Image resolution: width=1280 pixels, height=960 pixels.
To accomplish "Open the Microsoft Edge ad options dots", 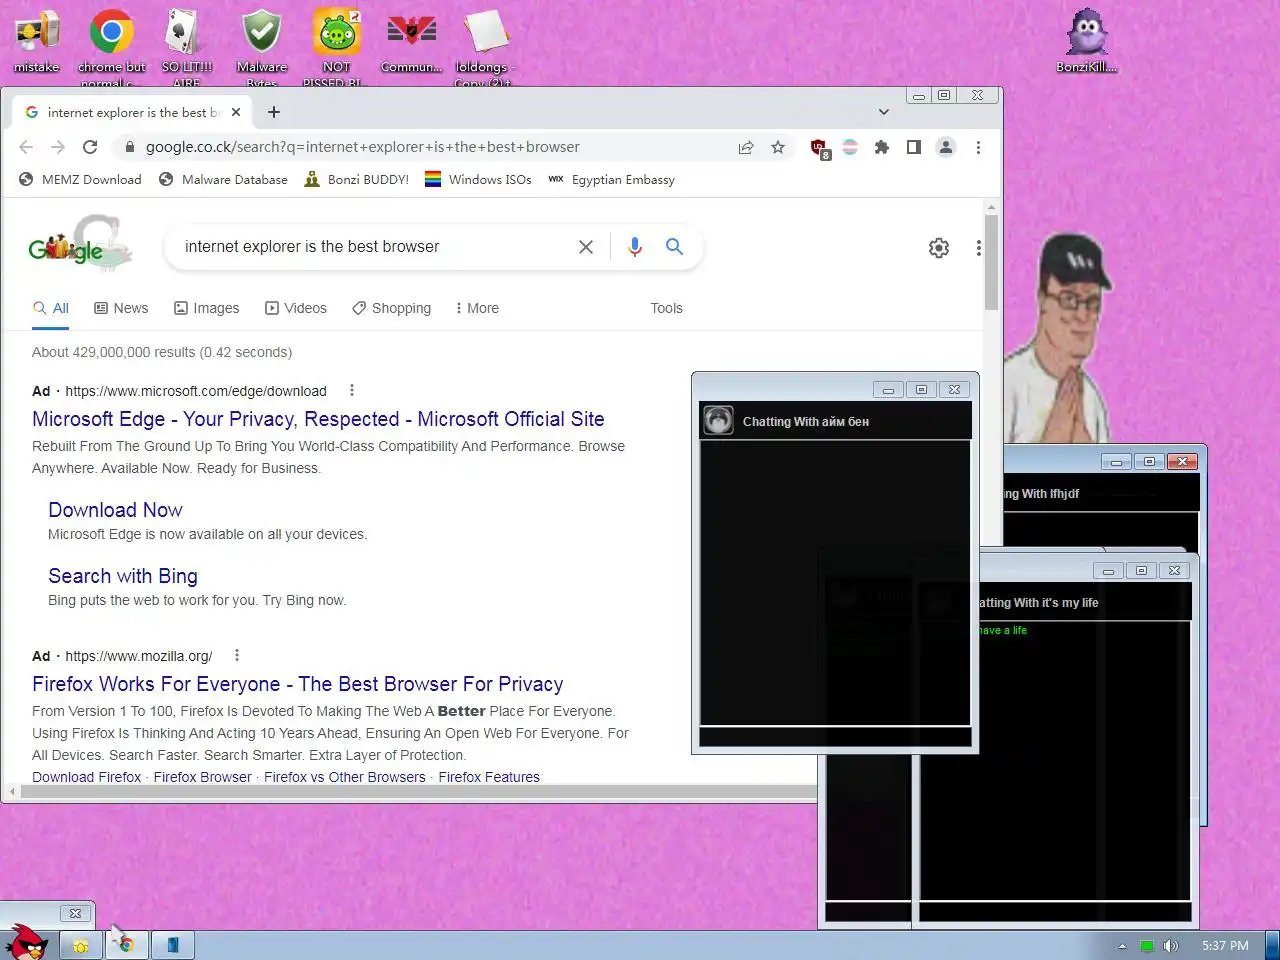I will tap(351, 390).
